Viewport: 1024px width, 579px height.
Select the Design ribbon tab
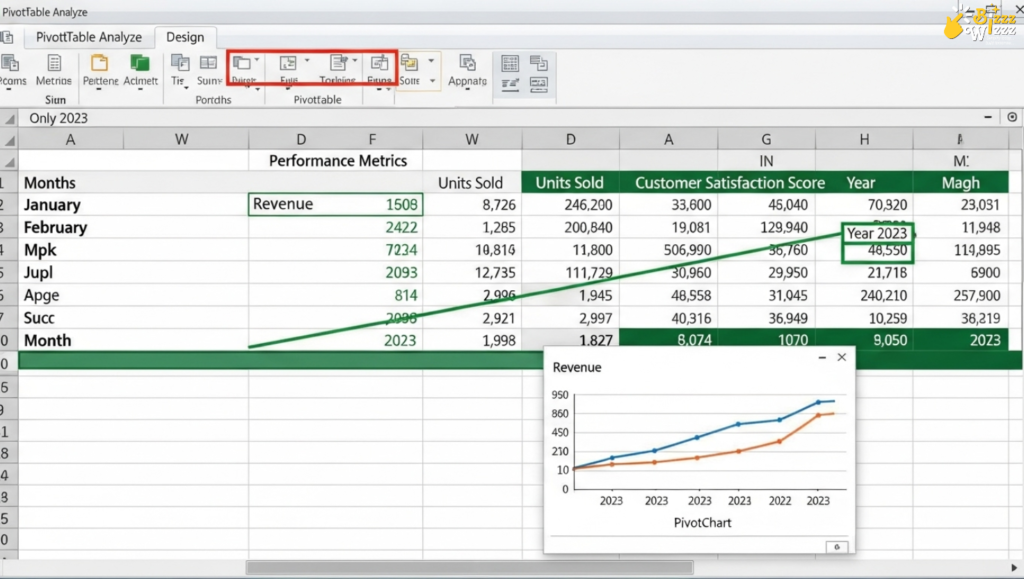click(185, 37)
